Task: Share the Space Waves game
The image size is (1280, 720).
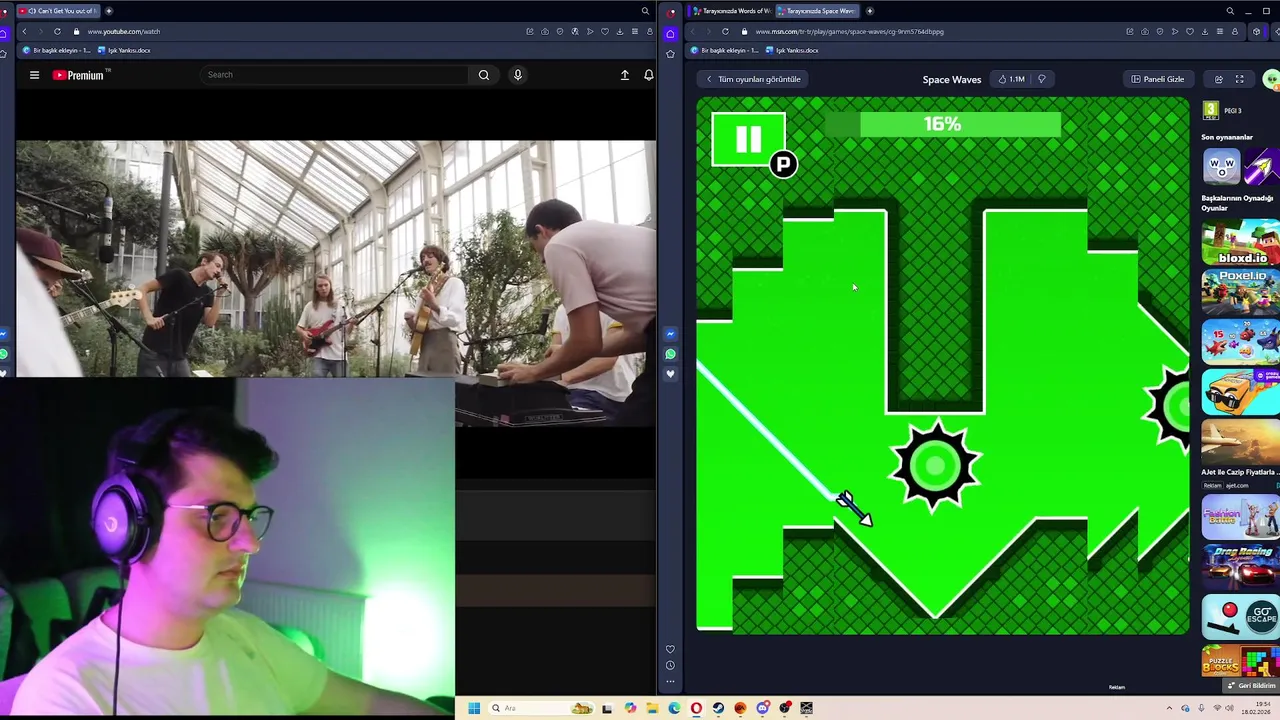Action: tap(1218, 79)
